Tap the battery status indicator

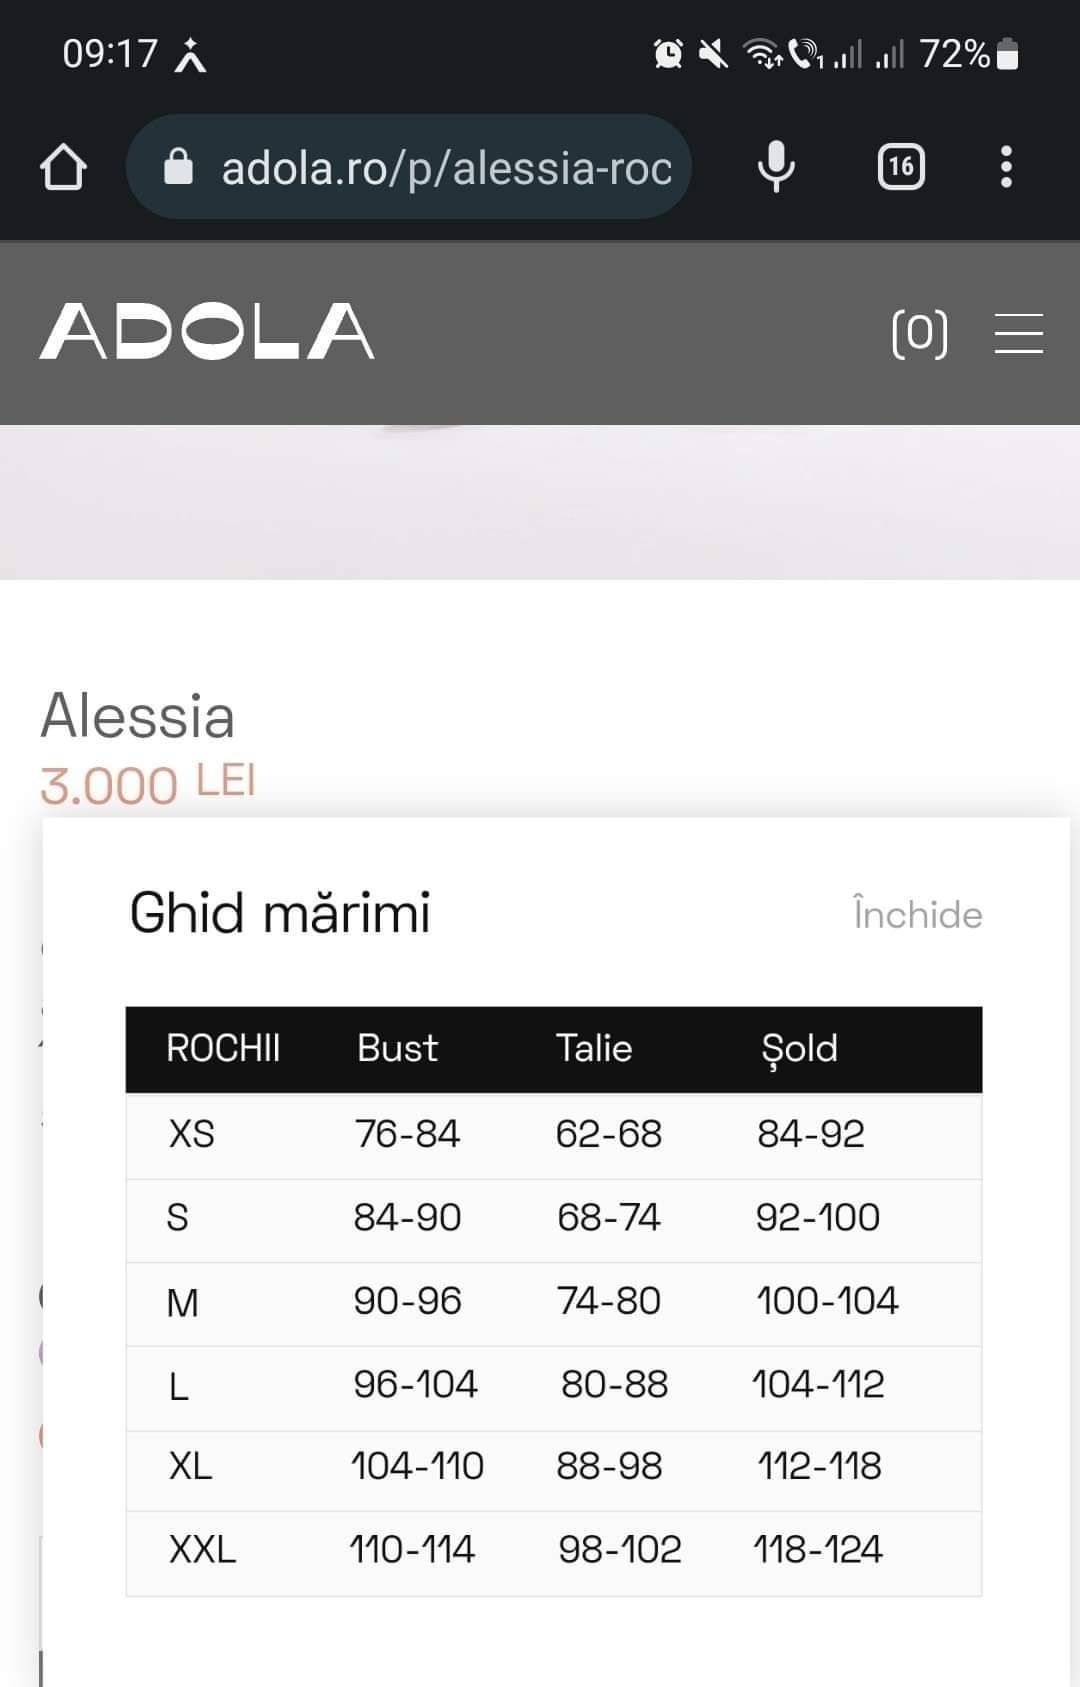click(x=1008, y=54)
